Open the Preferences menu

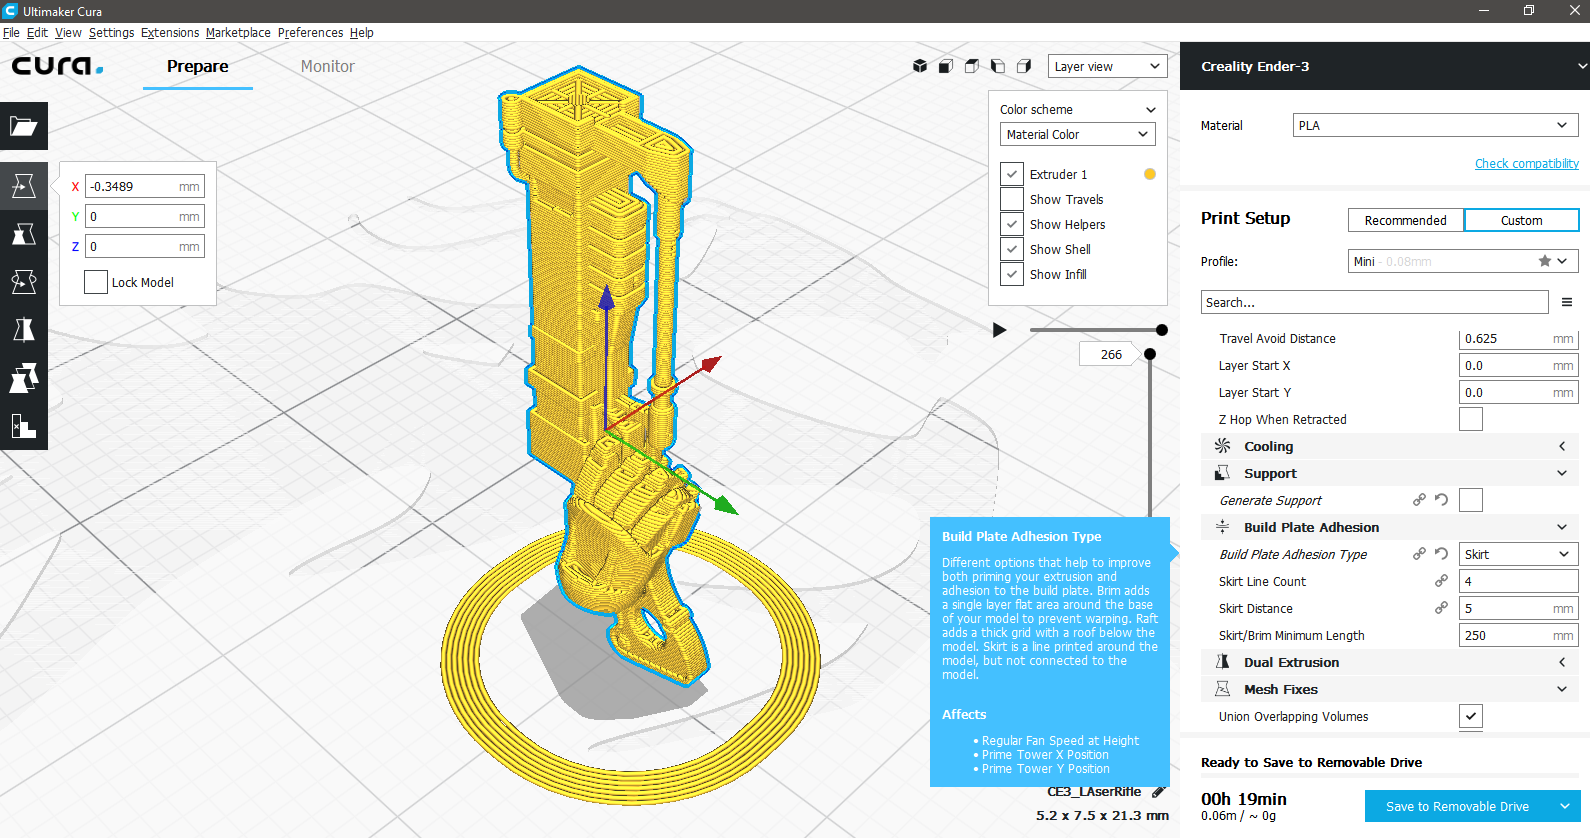pos(310,32)
